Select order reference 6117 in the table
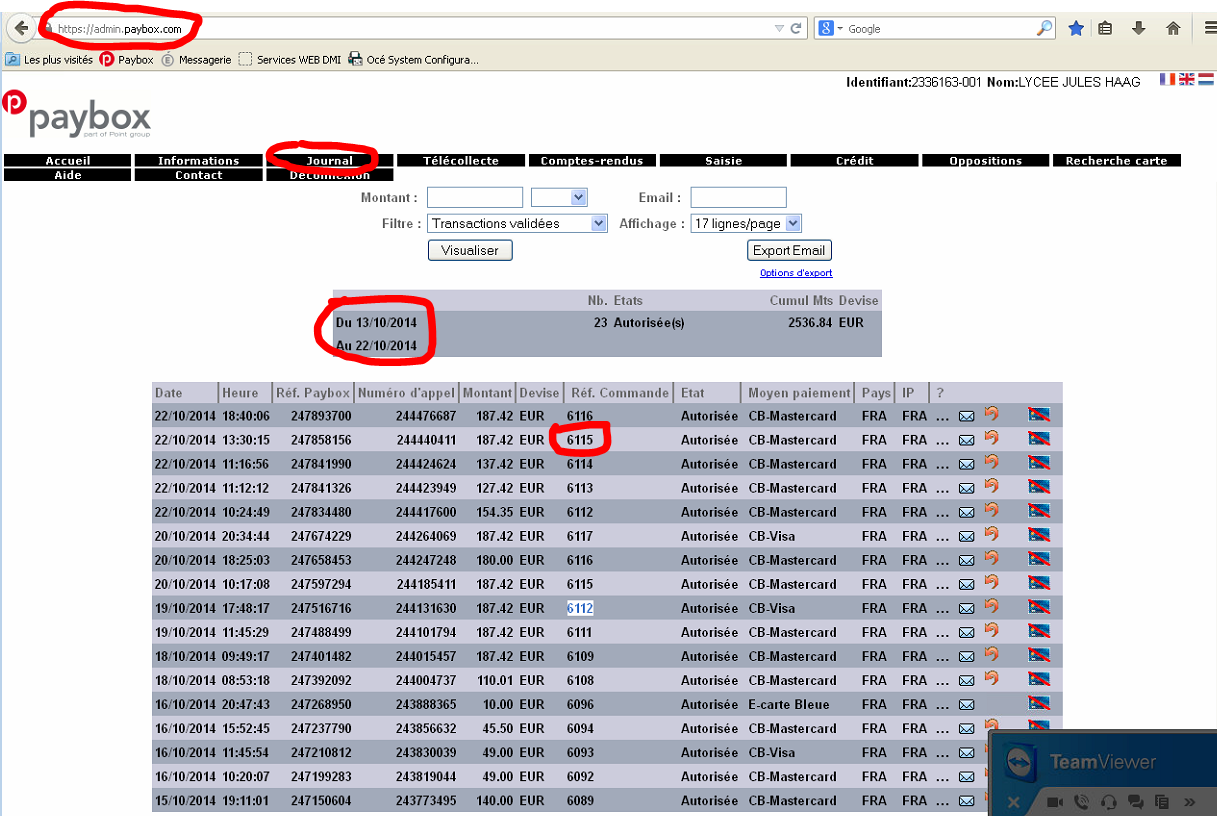 click(580, 536)
